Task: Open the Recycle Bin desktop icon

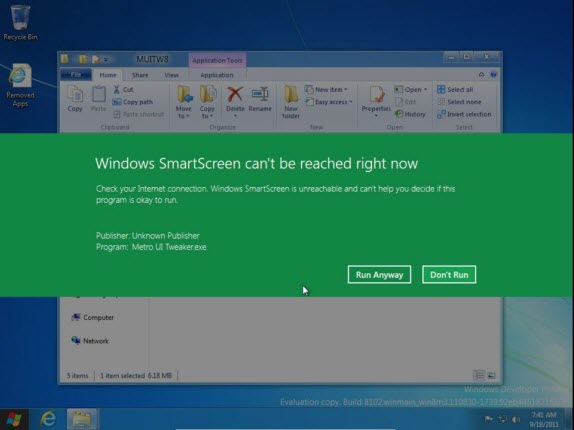Action: pos(20,21)
